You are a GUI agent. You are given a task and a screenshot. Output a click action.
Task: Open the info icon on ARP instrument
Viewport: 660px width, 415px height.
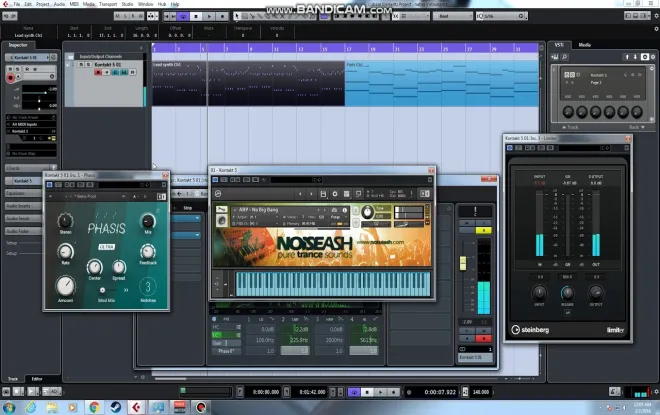[x=344, y=210]
